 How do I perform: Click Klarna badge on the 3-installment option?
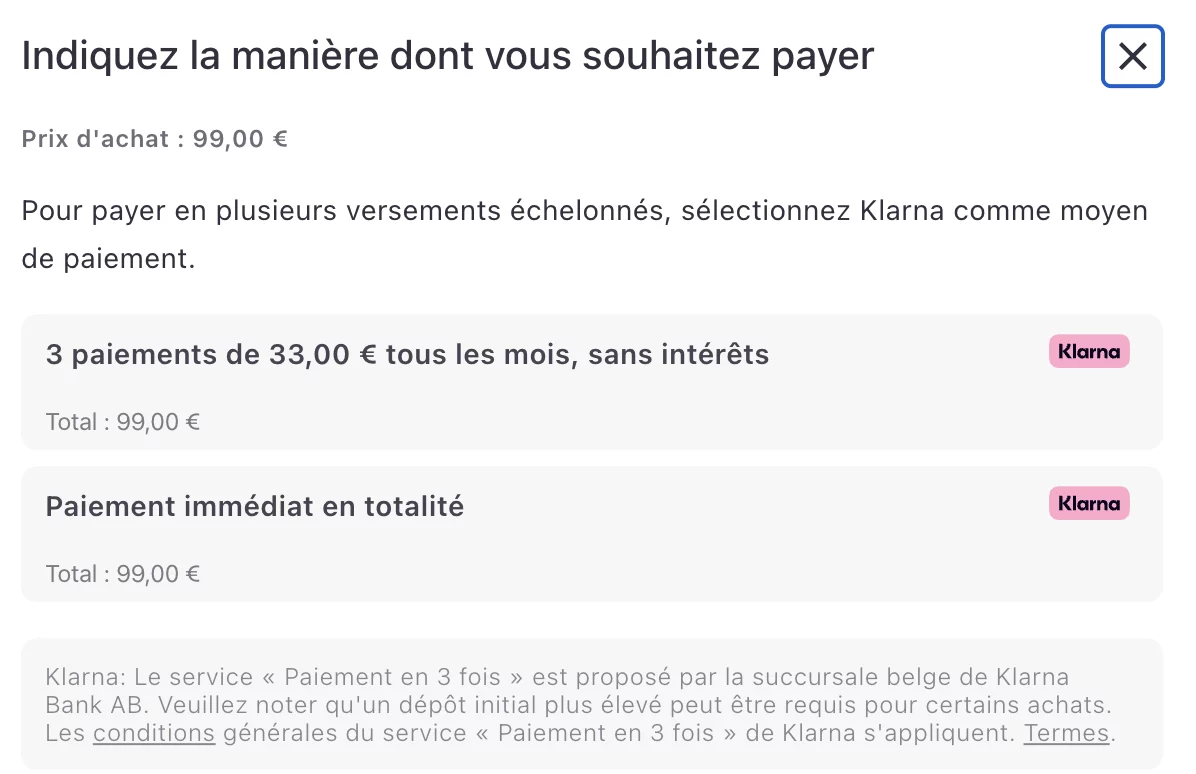(1088, 352)
